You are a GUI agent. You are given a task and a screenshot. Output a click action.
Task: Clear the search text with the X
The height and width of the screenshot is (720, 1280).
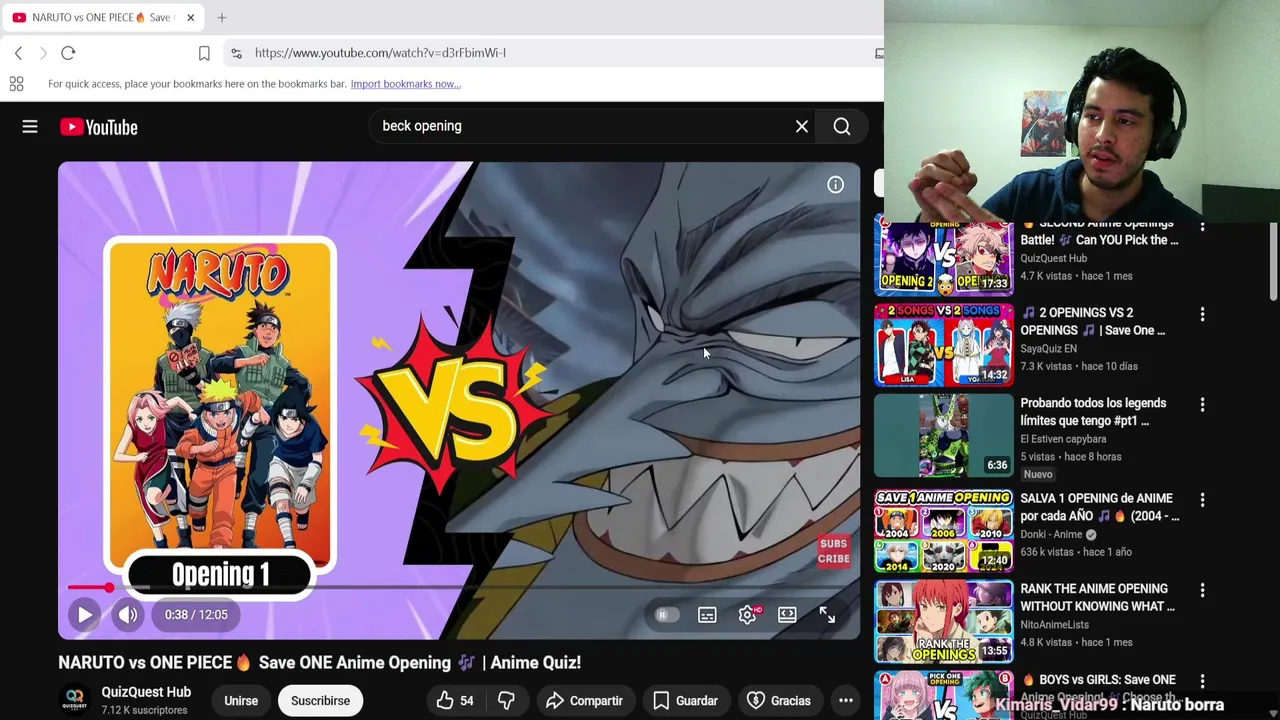tap(802, 126)
